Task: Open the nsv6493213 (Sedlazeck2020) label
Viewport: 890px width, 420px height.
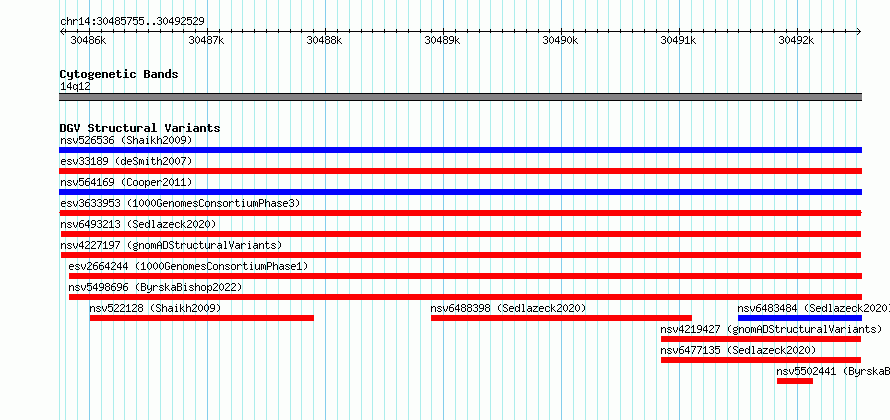Action: point(138,224)
